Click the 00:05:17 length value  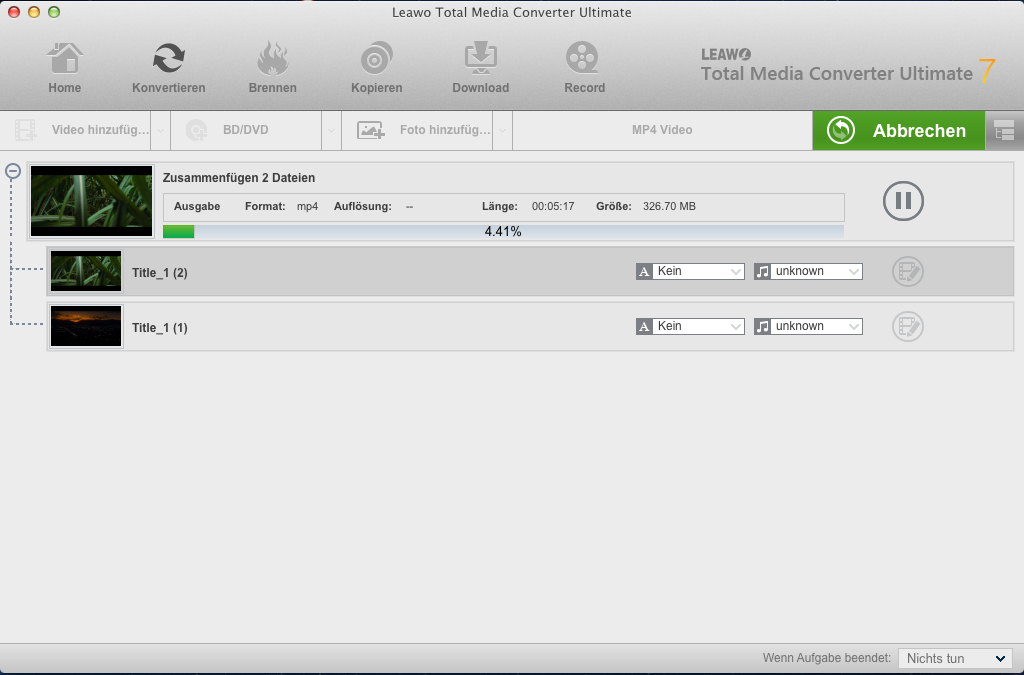[x=552, y=206]
